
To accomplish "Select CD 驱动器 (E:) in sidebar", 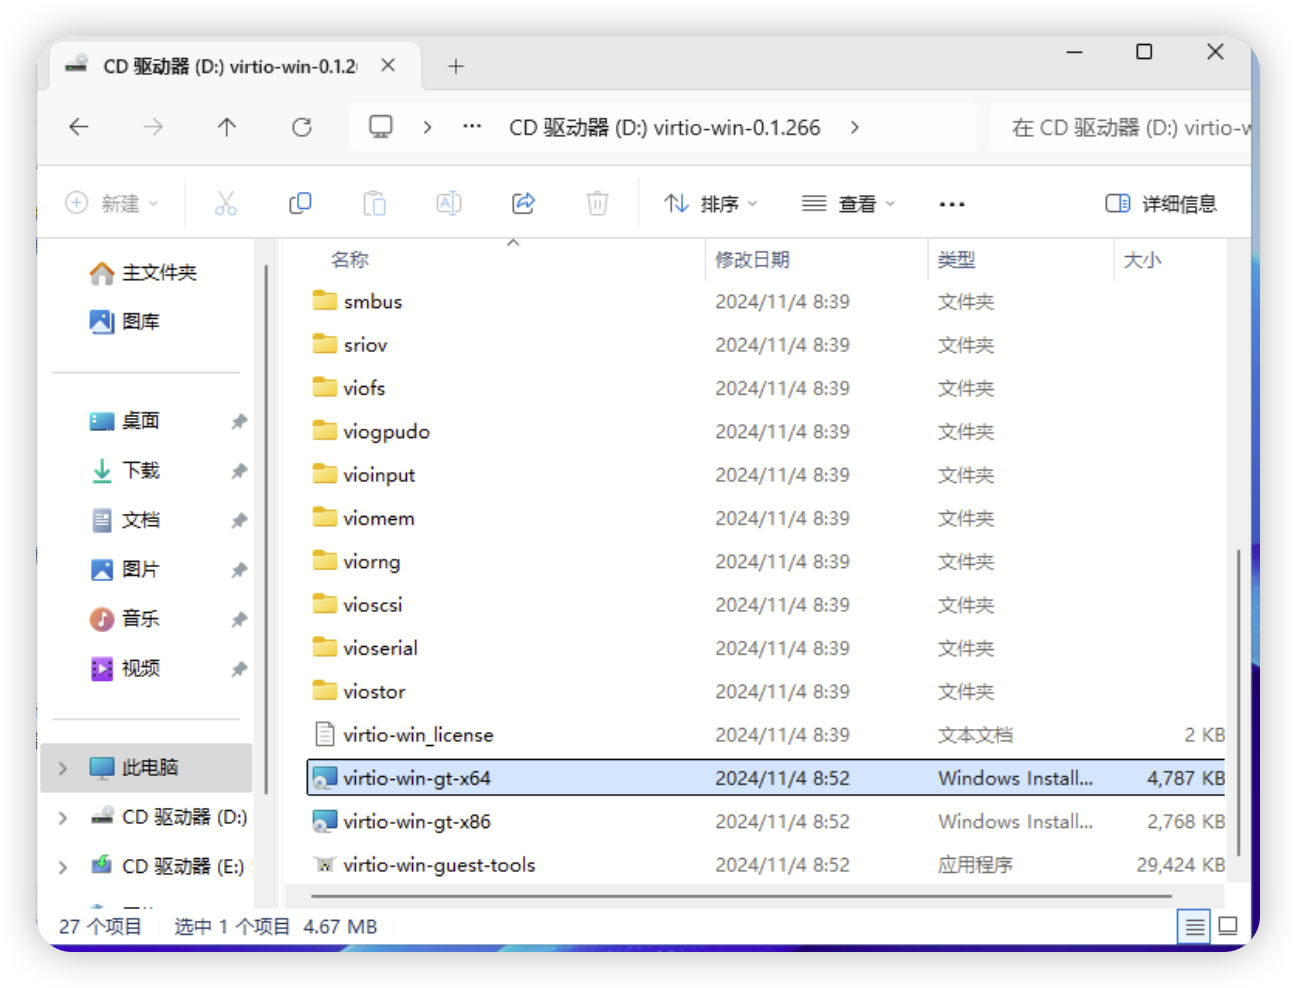I will pyautogui.click(x=167, y=866).
